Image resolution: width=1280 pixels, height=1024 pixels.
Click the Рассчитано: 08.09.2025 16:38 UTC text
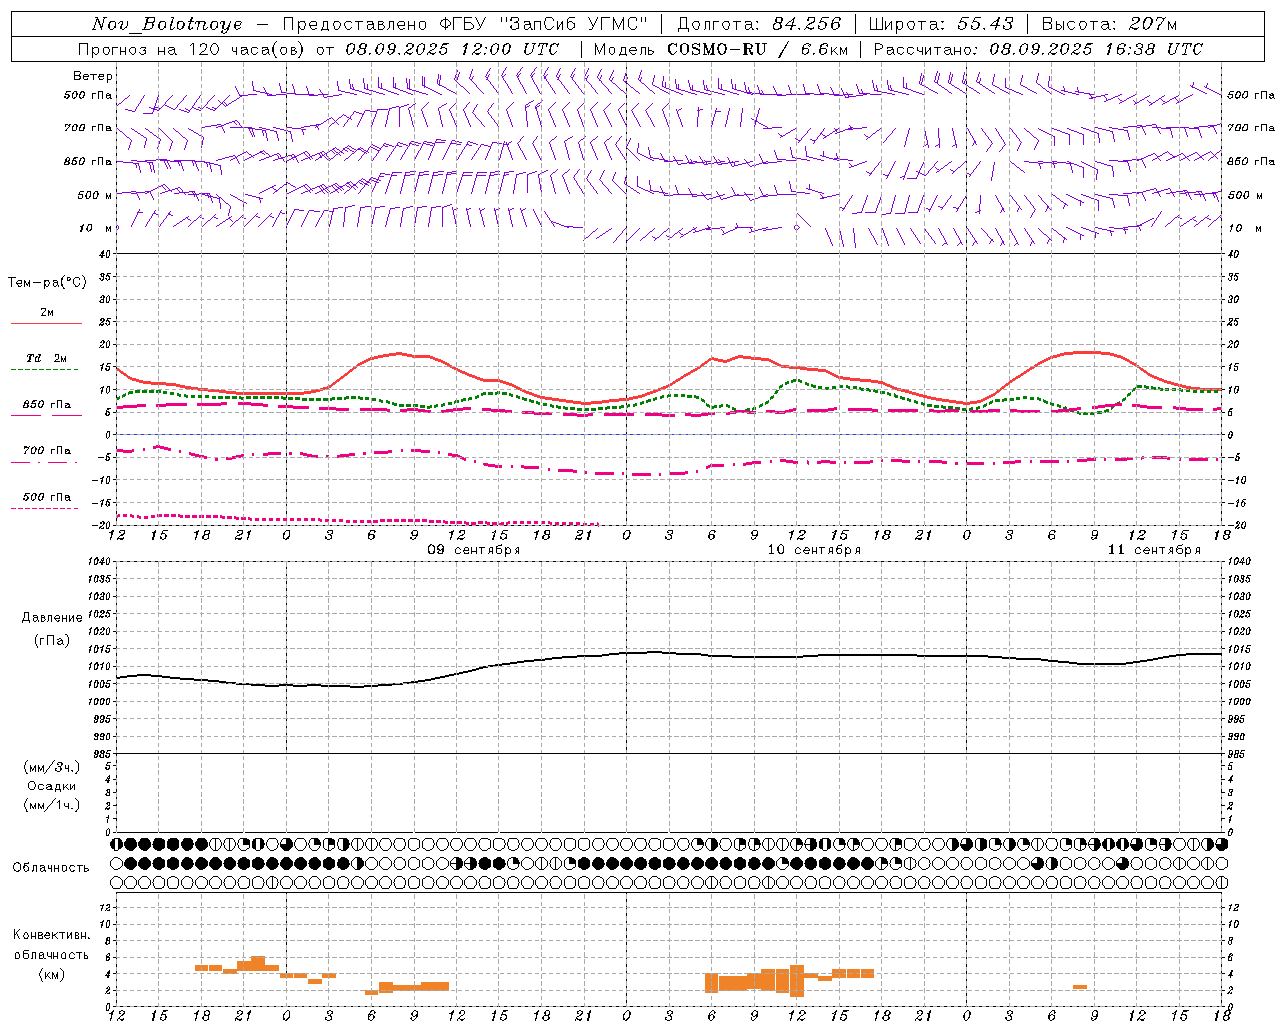[x=1038, y=49]
